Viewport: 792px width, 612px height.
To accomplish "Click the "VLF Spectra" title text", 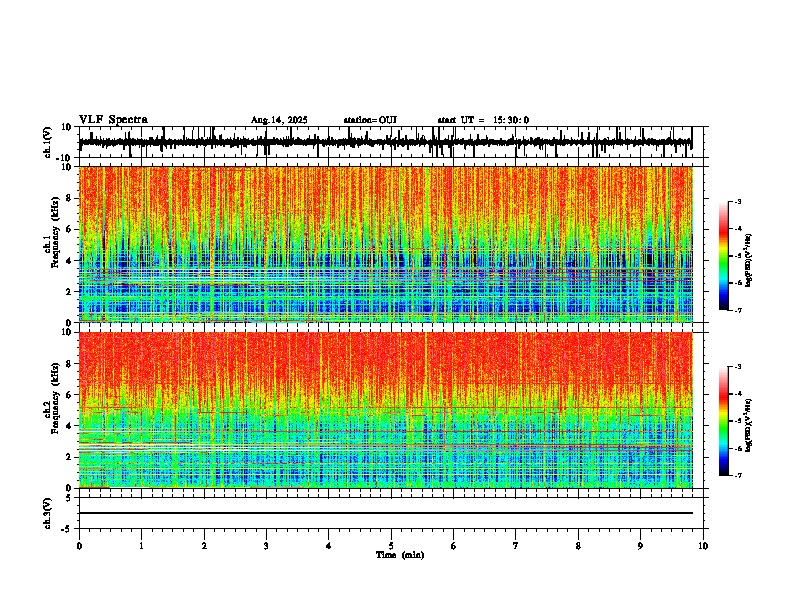I will point(113,120).
